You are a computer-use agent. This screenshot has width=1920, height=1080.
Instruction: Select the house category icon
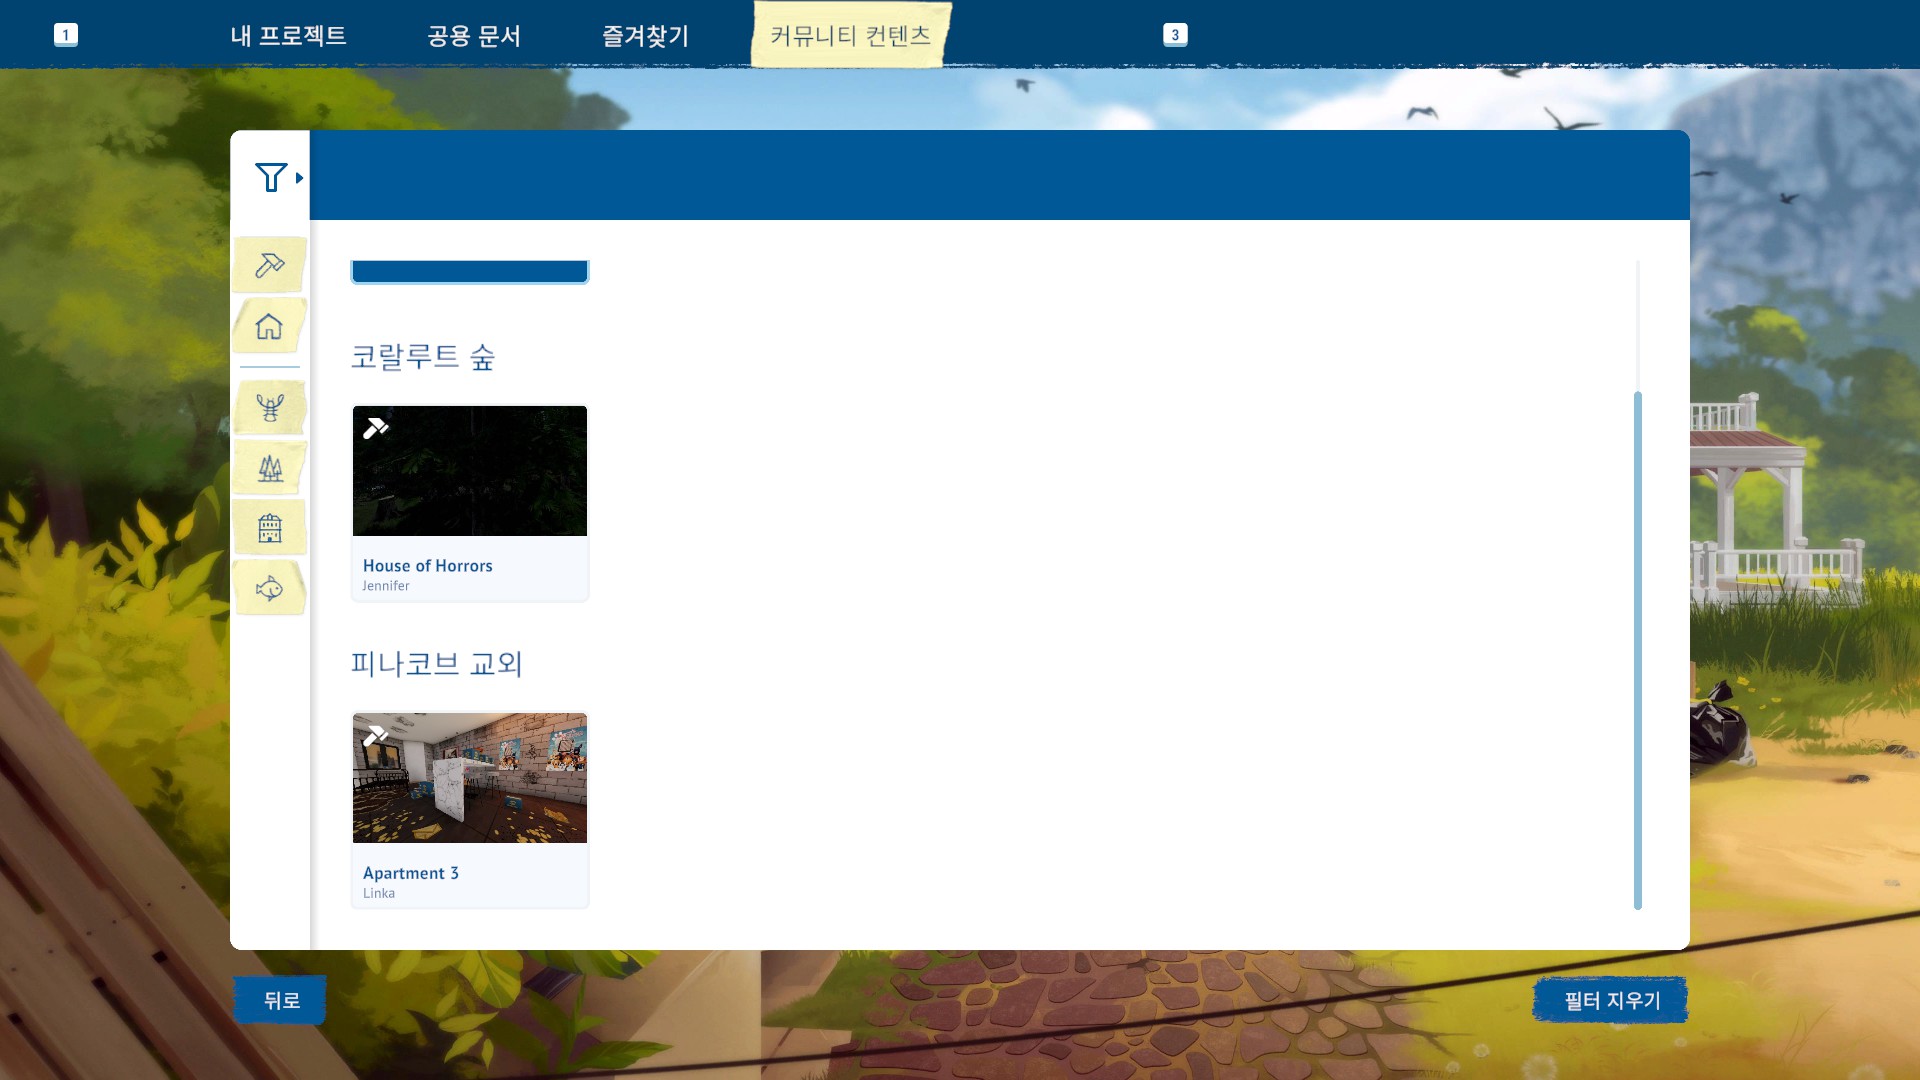coord(269,326)
